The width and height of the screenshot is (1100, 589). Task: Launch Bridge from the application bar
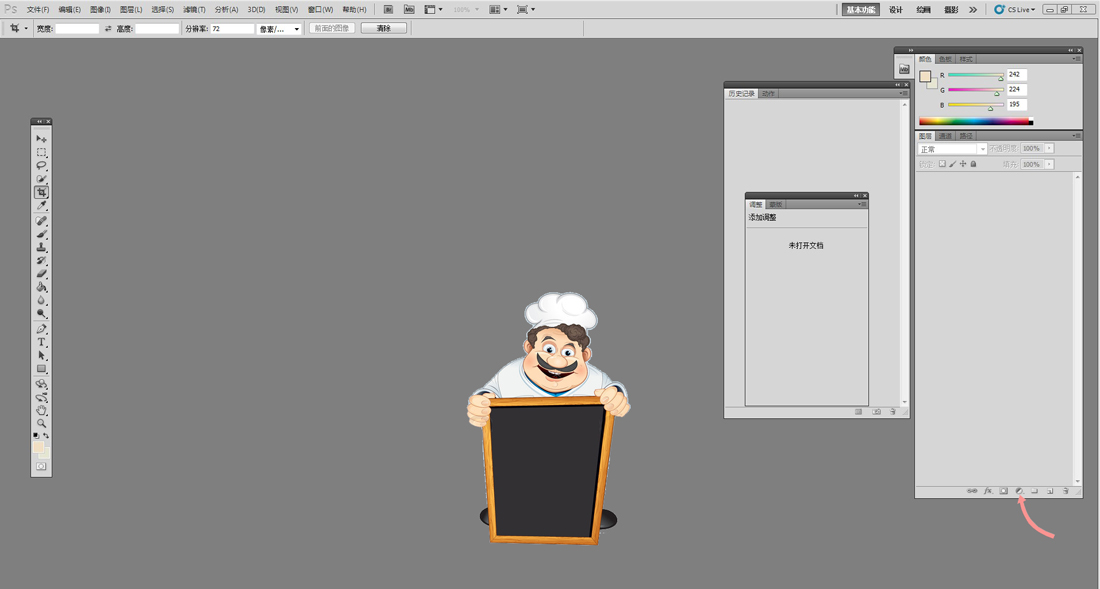(388, 9)
